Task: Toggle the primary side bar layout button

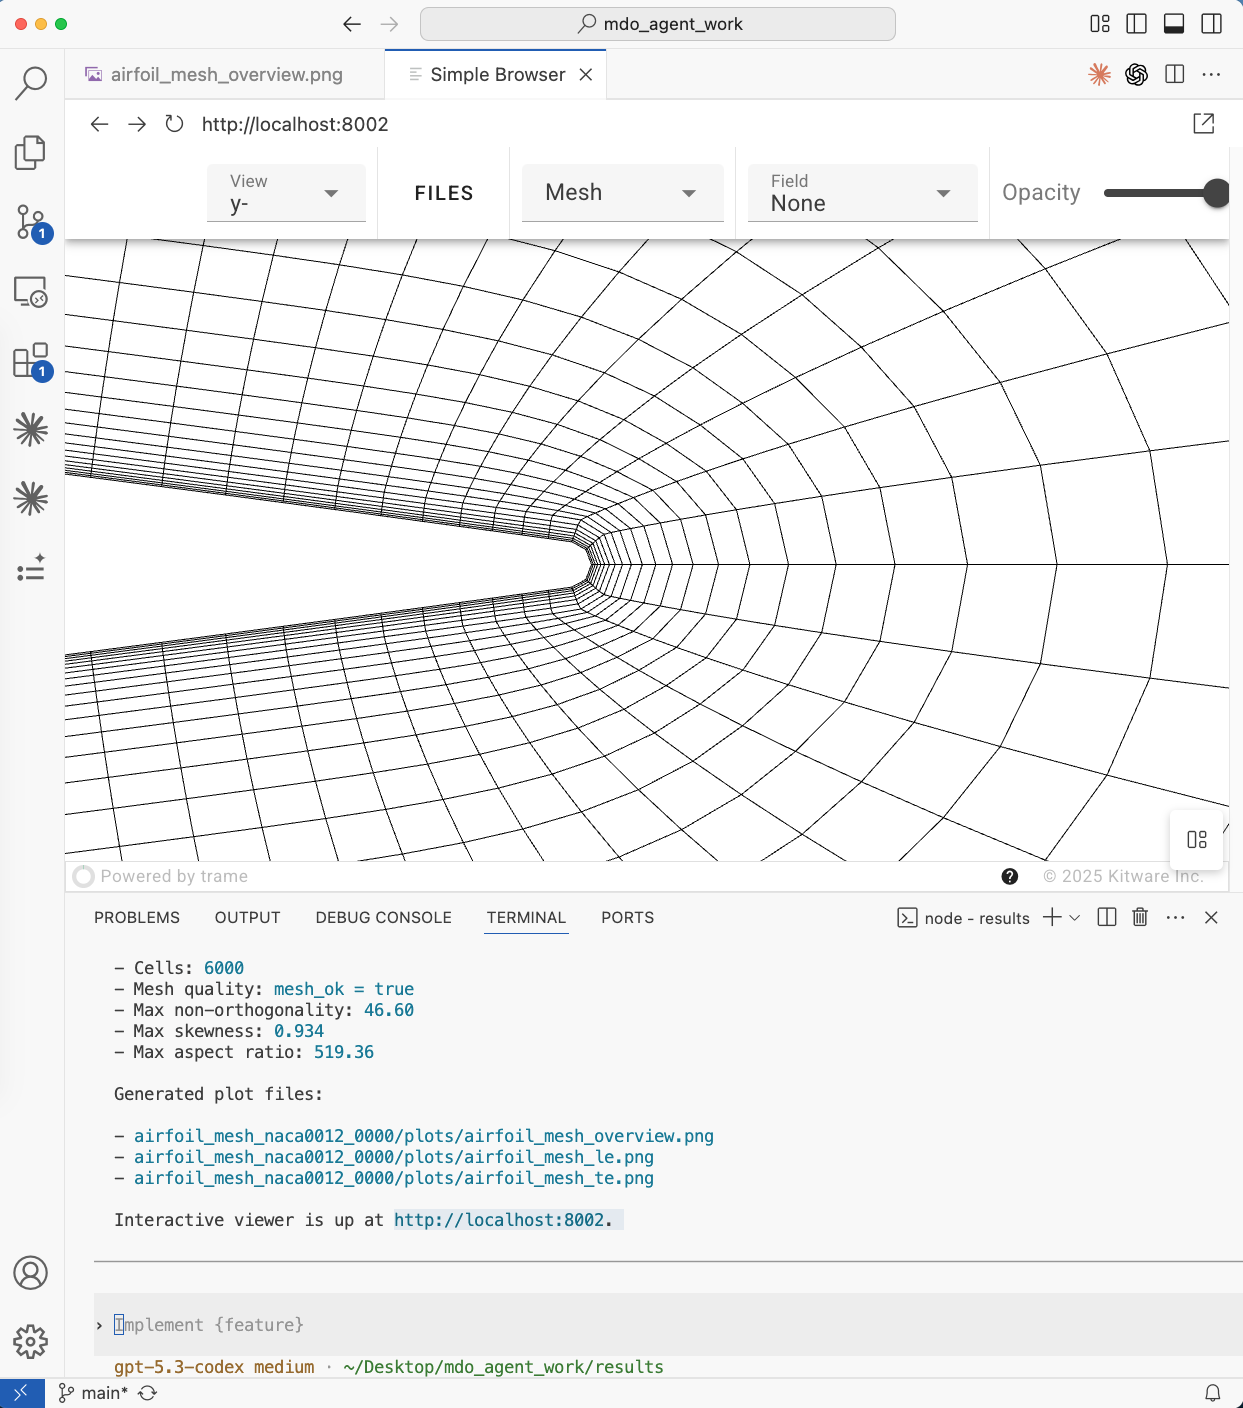Action: pyautogui.click(x=1137, y=24)
